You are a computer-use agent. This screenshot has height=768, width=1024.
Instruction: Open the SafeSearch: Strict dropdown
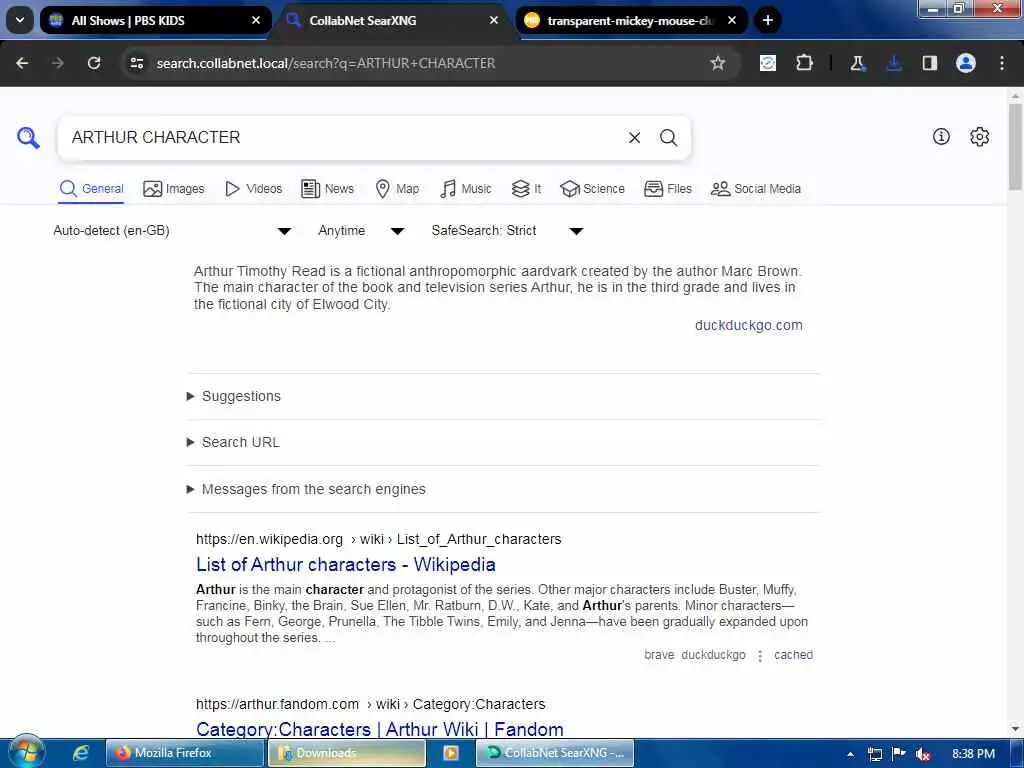(x=507, y=231)
